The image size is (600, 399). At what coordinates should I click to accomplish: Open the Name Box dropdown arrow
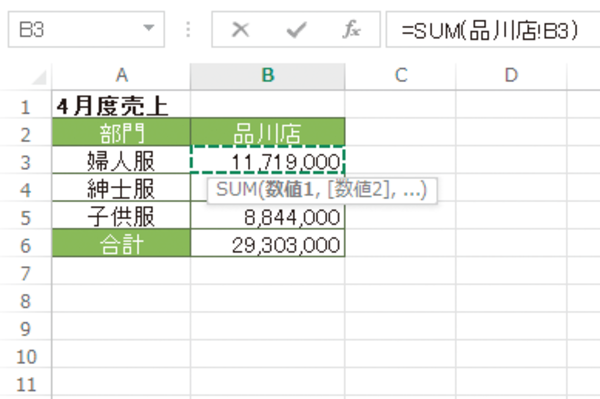click(x=148, y=28)
